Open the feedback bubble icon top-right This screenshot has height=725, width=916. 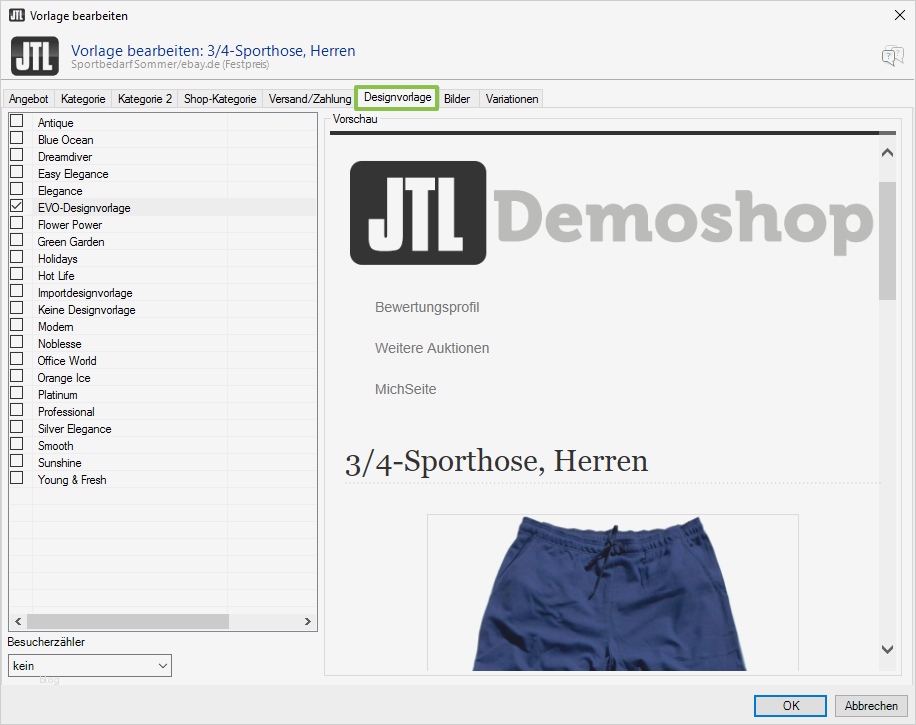(x=891, y=56)
